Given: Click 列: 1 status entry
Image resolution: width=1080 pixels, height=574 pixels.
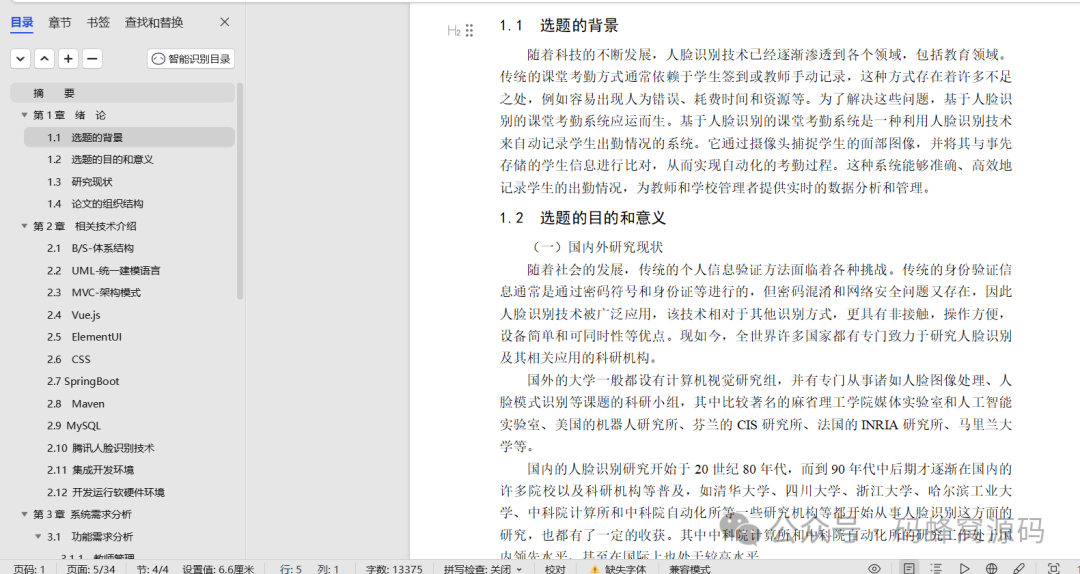Looking at the screenshot, I should tap(327, 568).
